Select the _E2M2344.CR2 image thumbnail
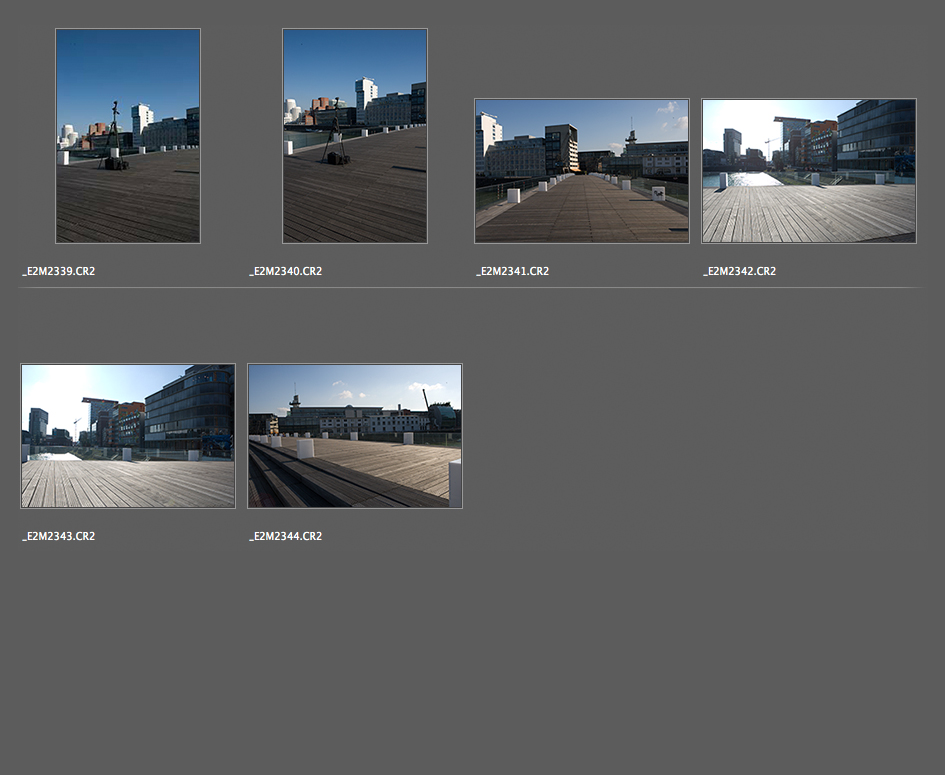 click(355, 436)
